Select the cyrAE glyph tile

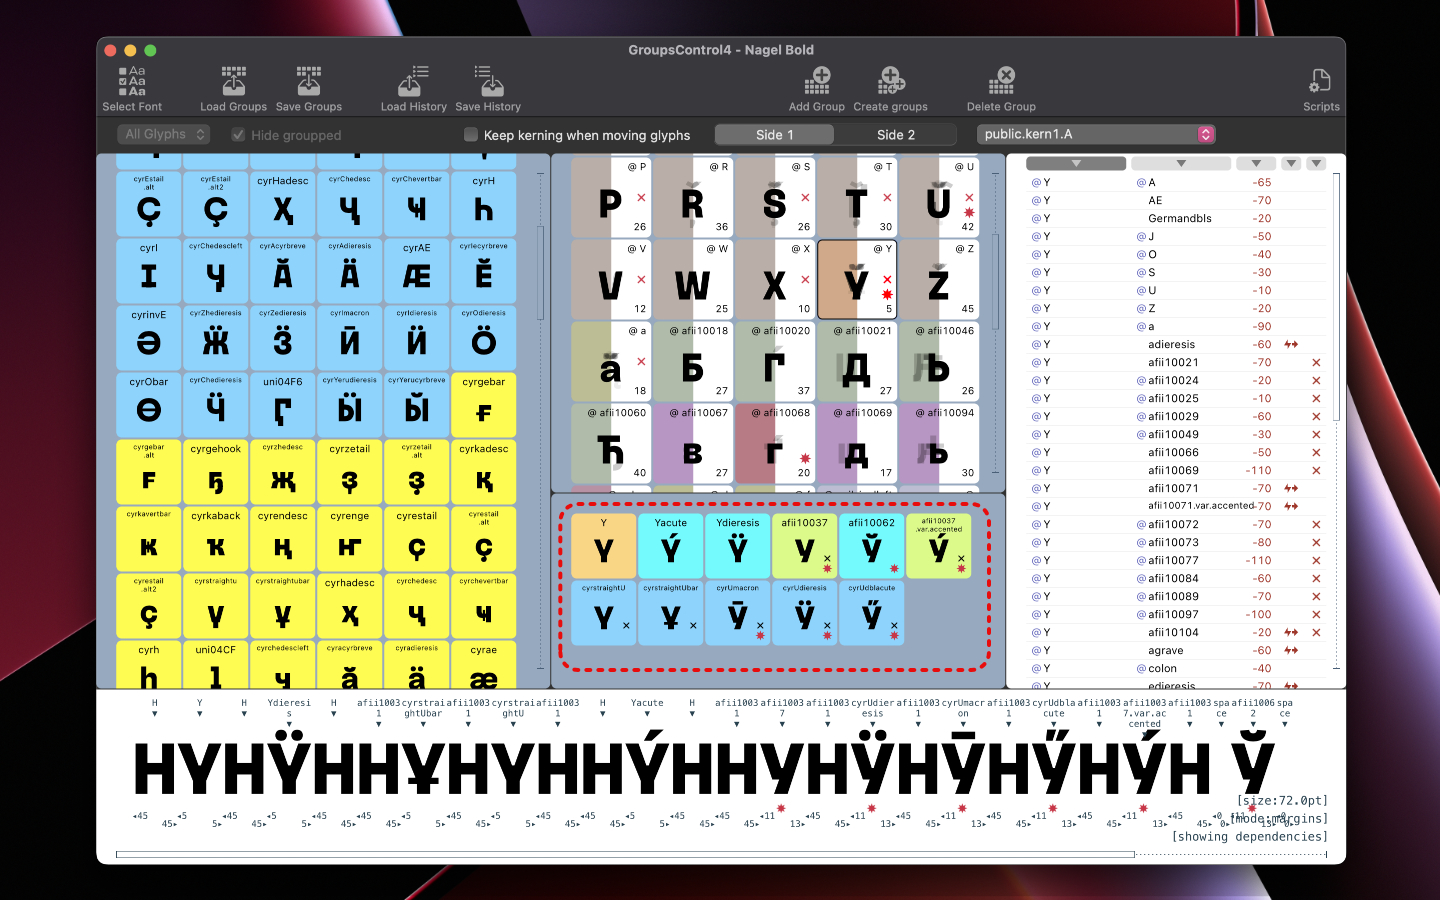click(417, 270)
